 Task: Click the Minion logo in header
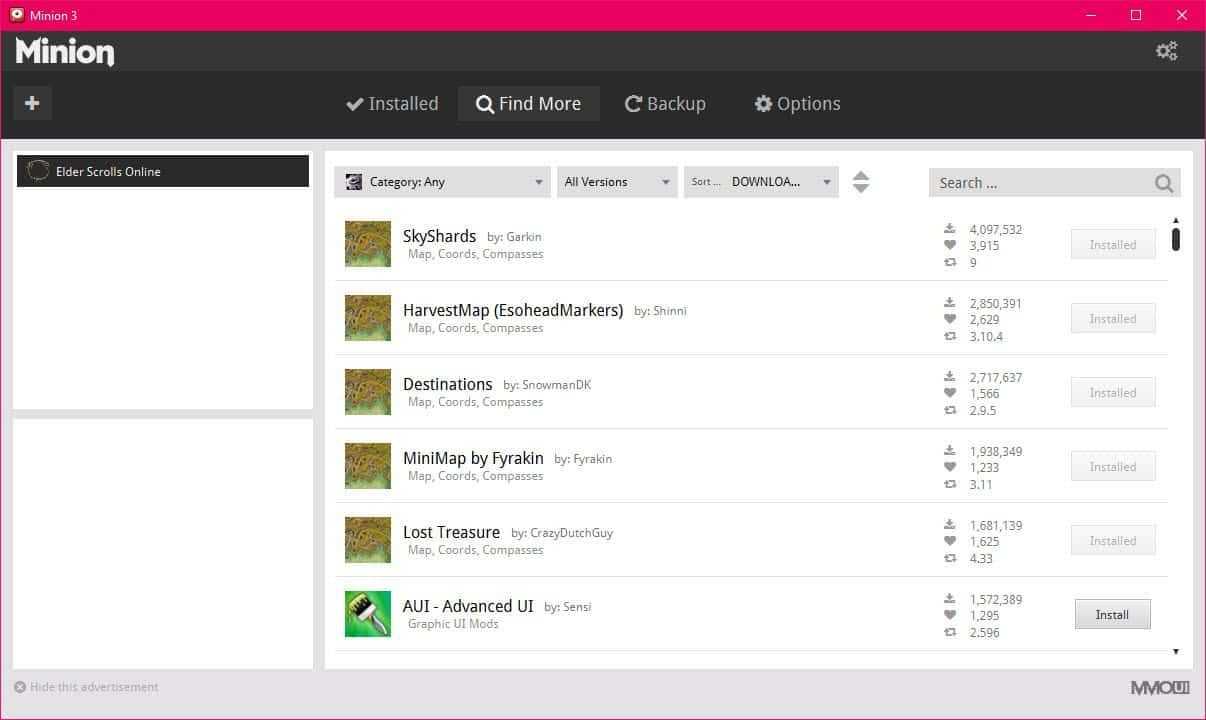[x=65, y=52]
